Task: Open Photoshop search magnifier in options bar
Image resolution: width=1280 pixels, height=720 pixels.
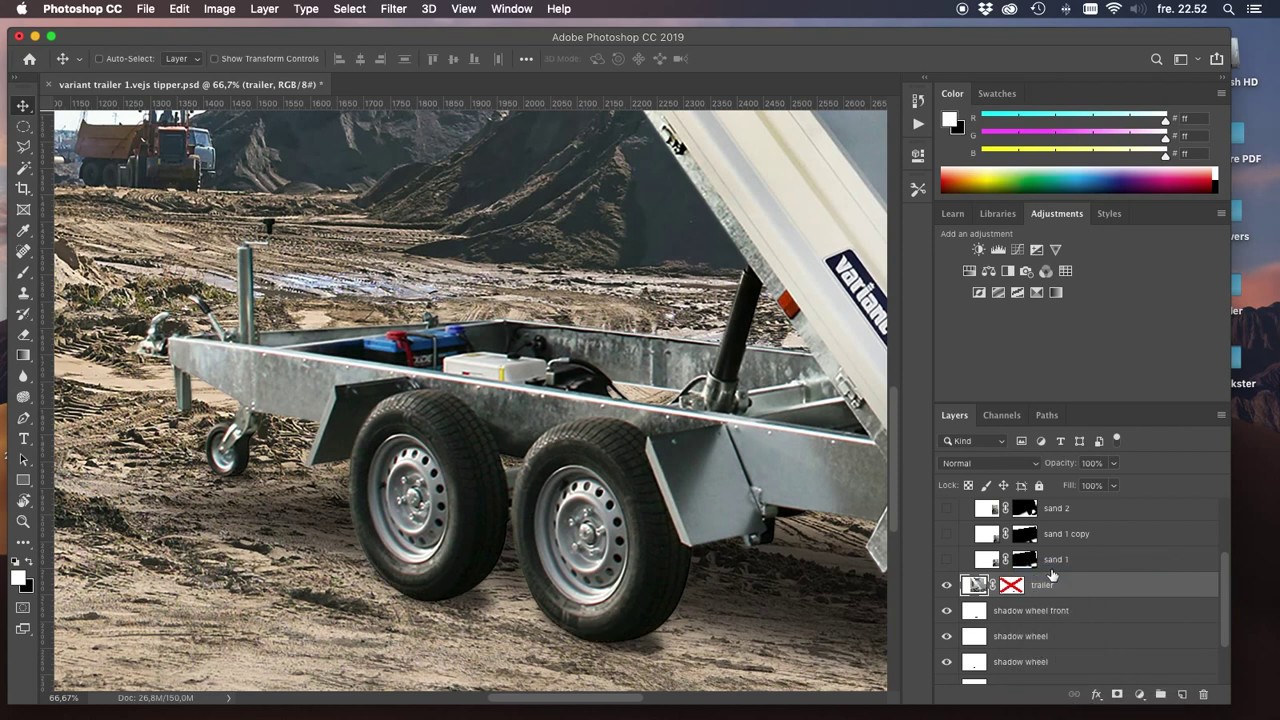Action: [1157, 59]
